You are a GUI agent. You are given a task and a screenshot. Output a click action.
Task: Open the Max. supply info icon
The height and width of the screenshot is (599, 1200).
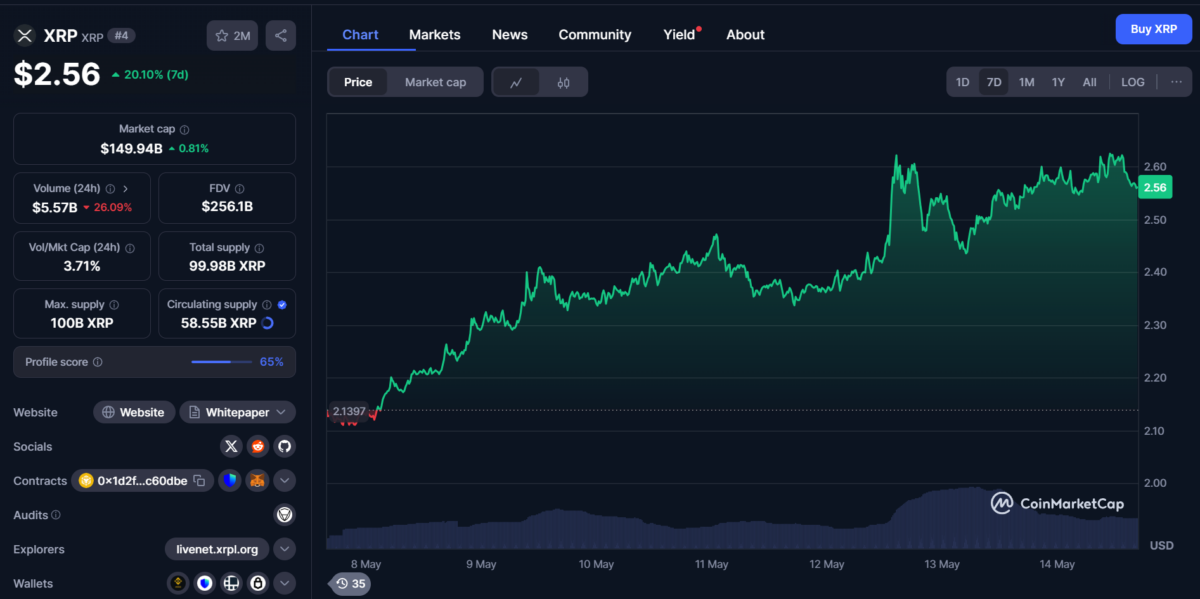tap(114, 305)
